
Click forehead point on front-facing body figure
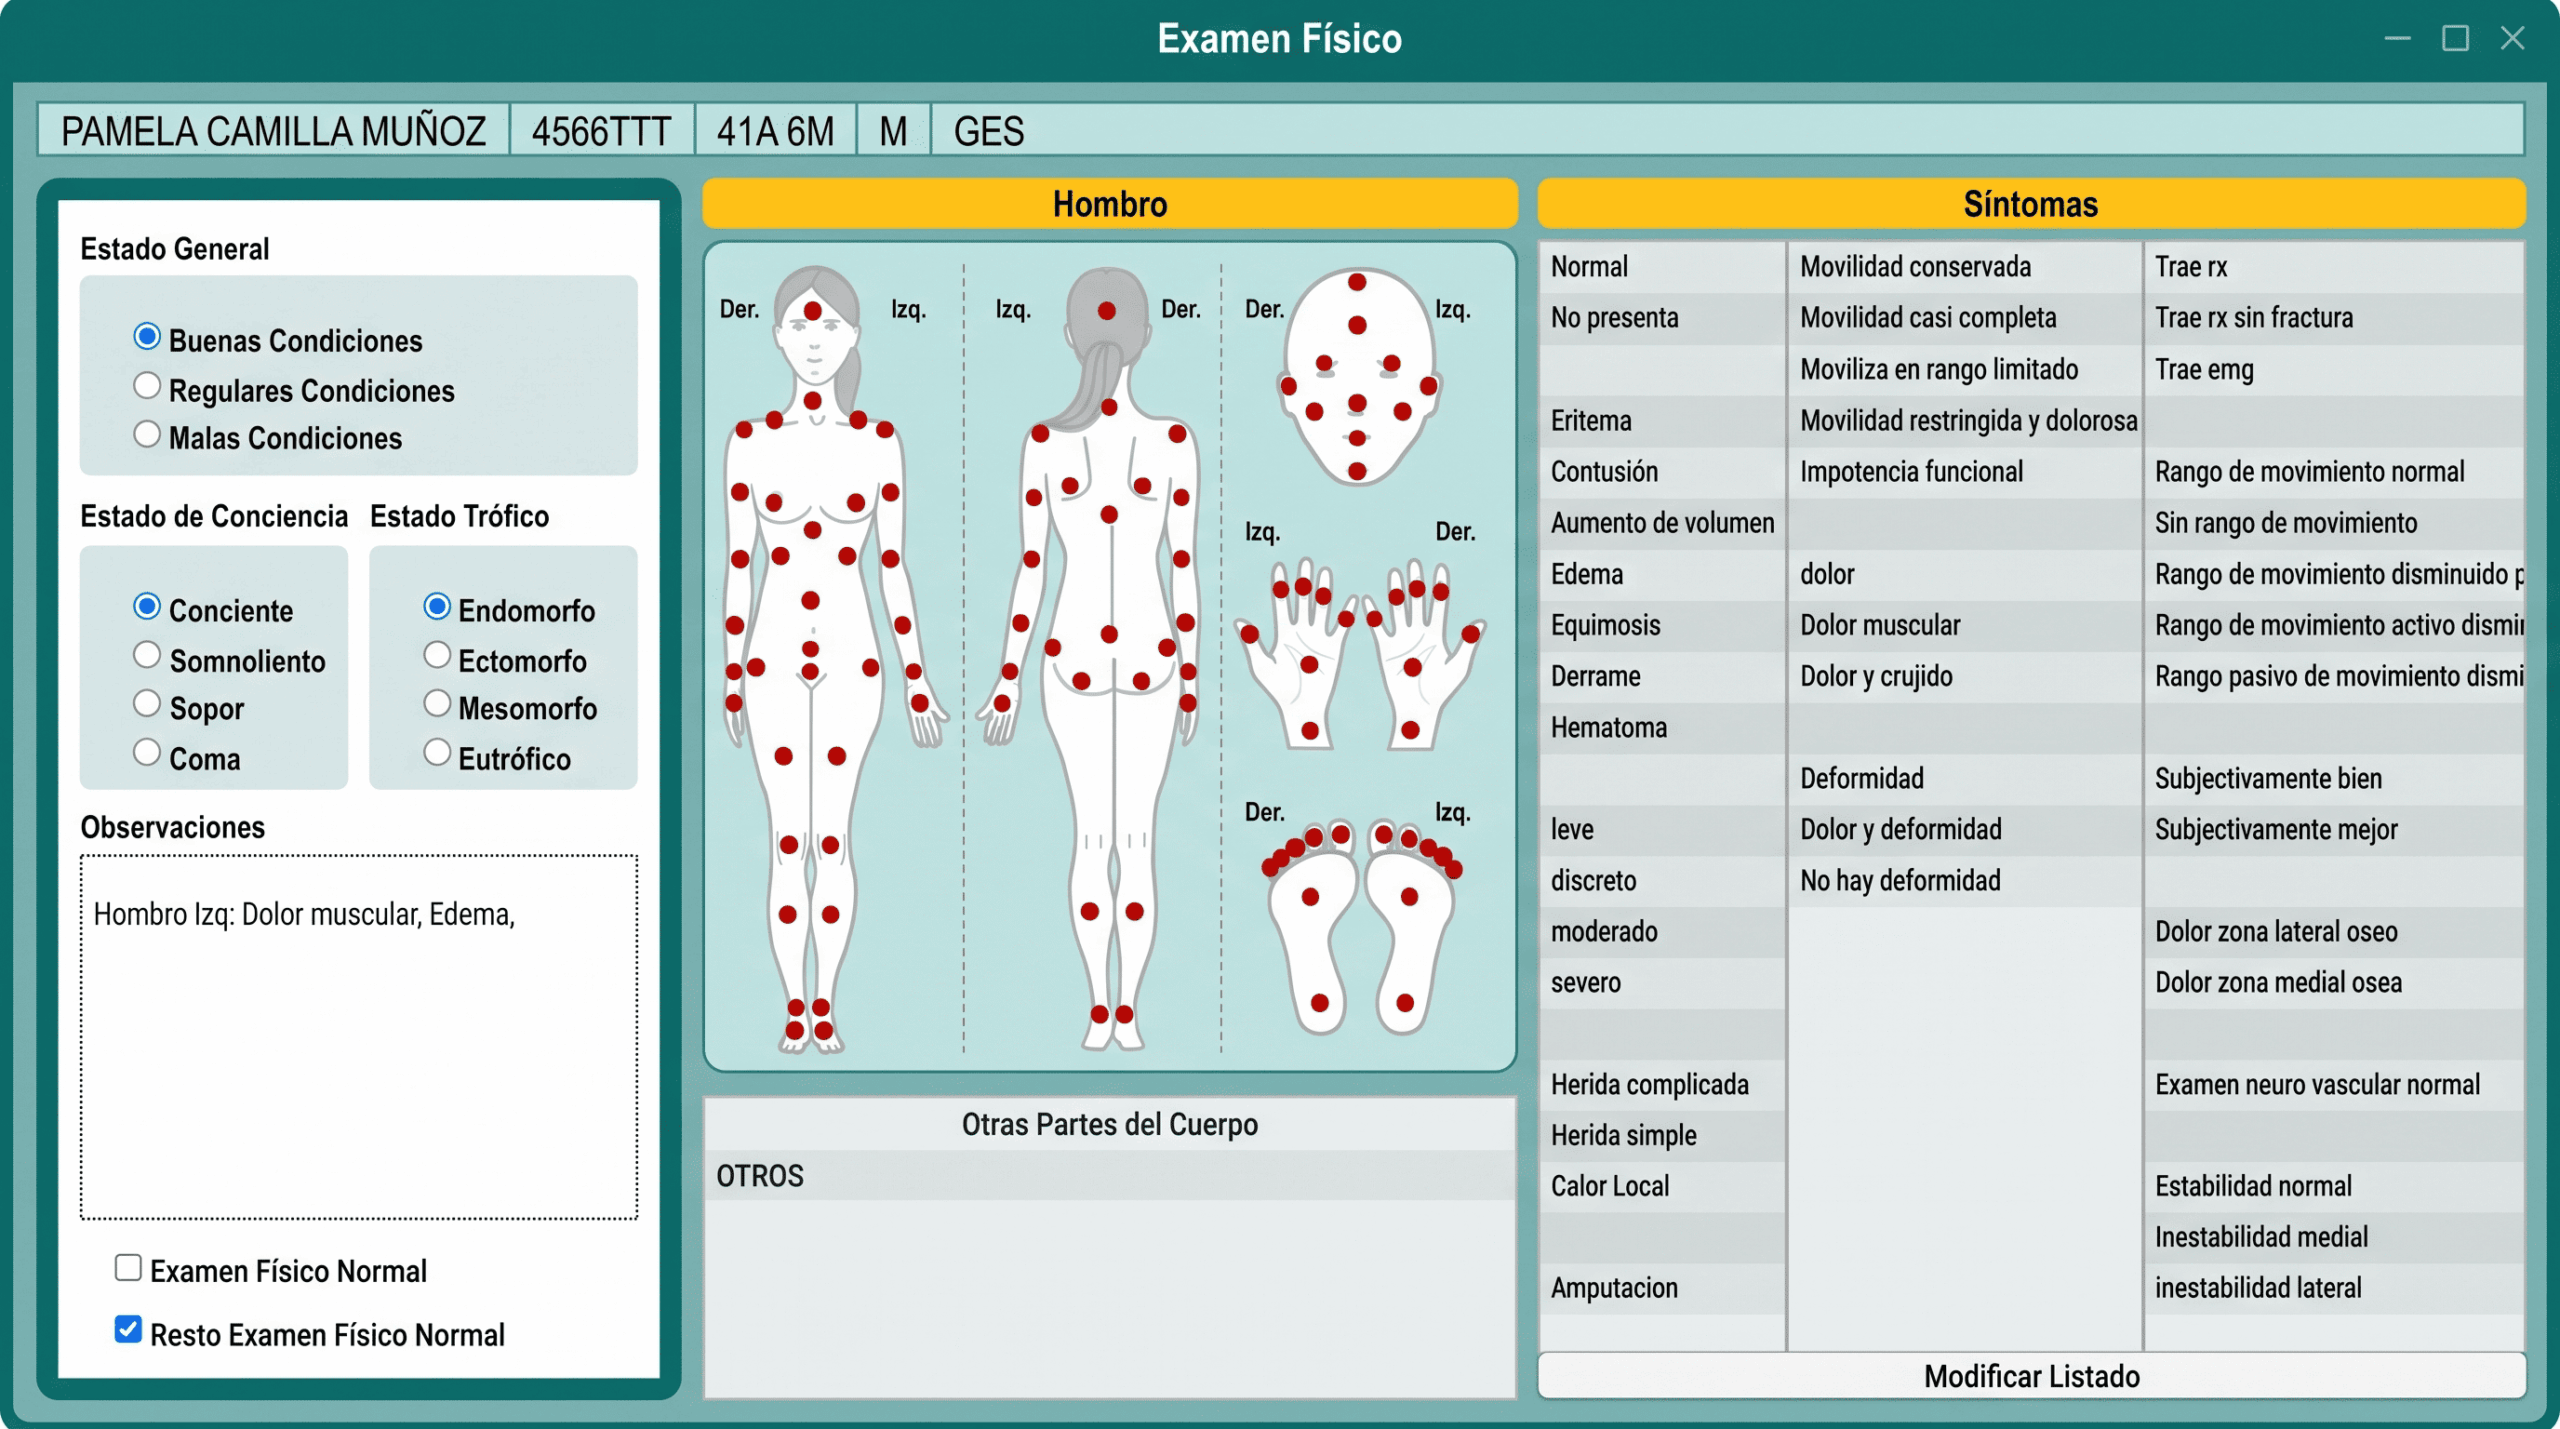tap(813, 311)
